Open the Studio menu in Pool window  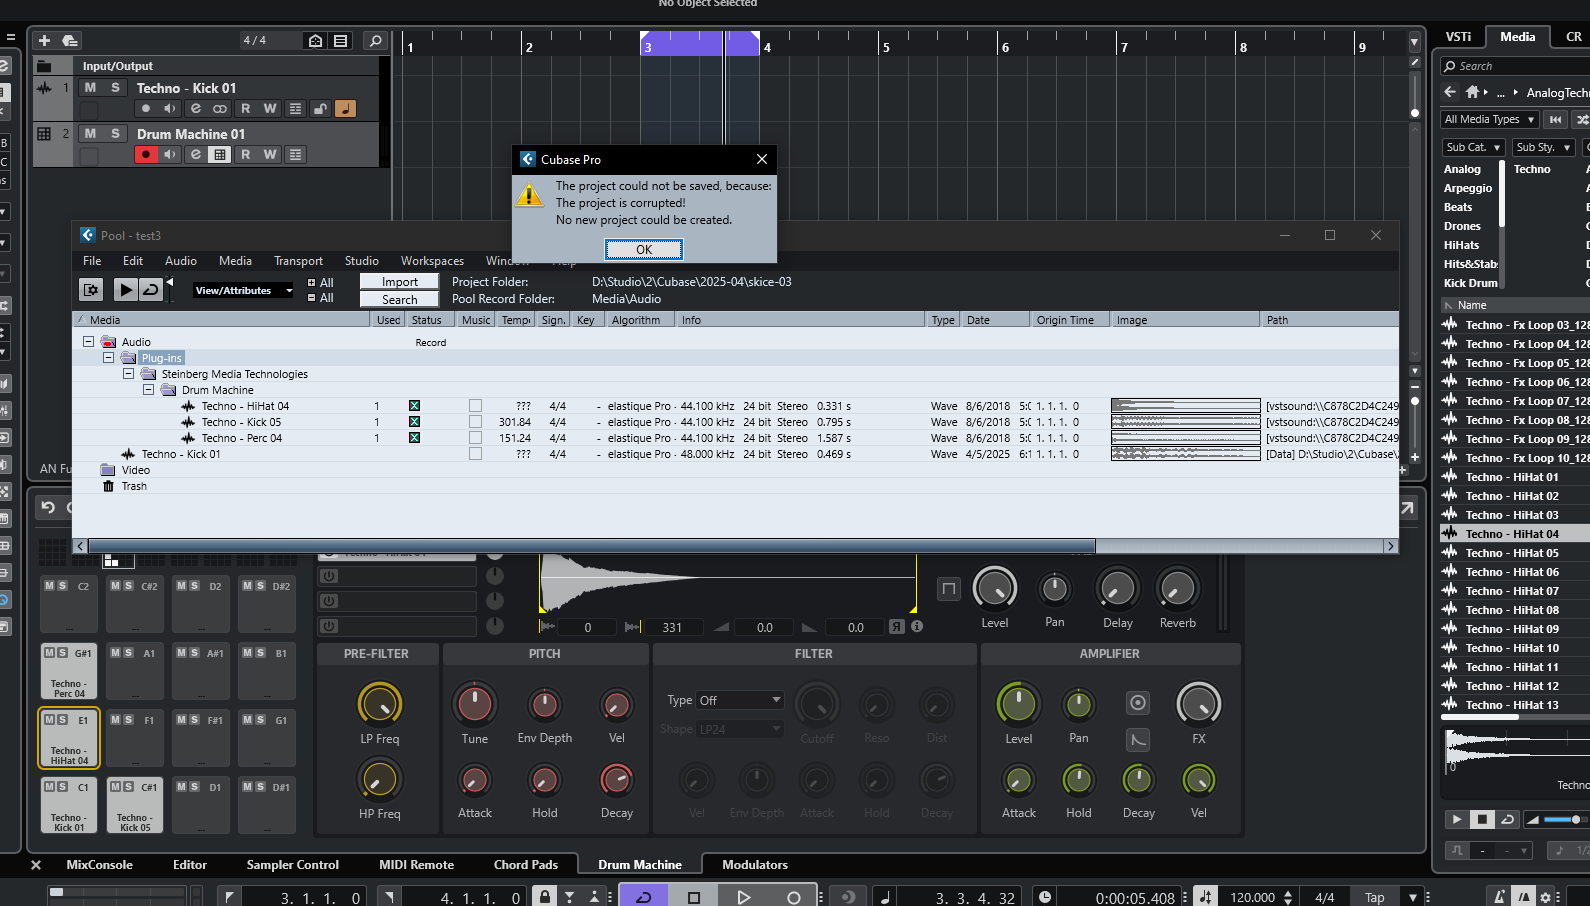pyautogui.click(x=361, y=261)
